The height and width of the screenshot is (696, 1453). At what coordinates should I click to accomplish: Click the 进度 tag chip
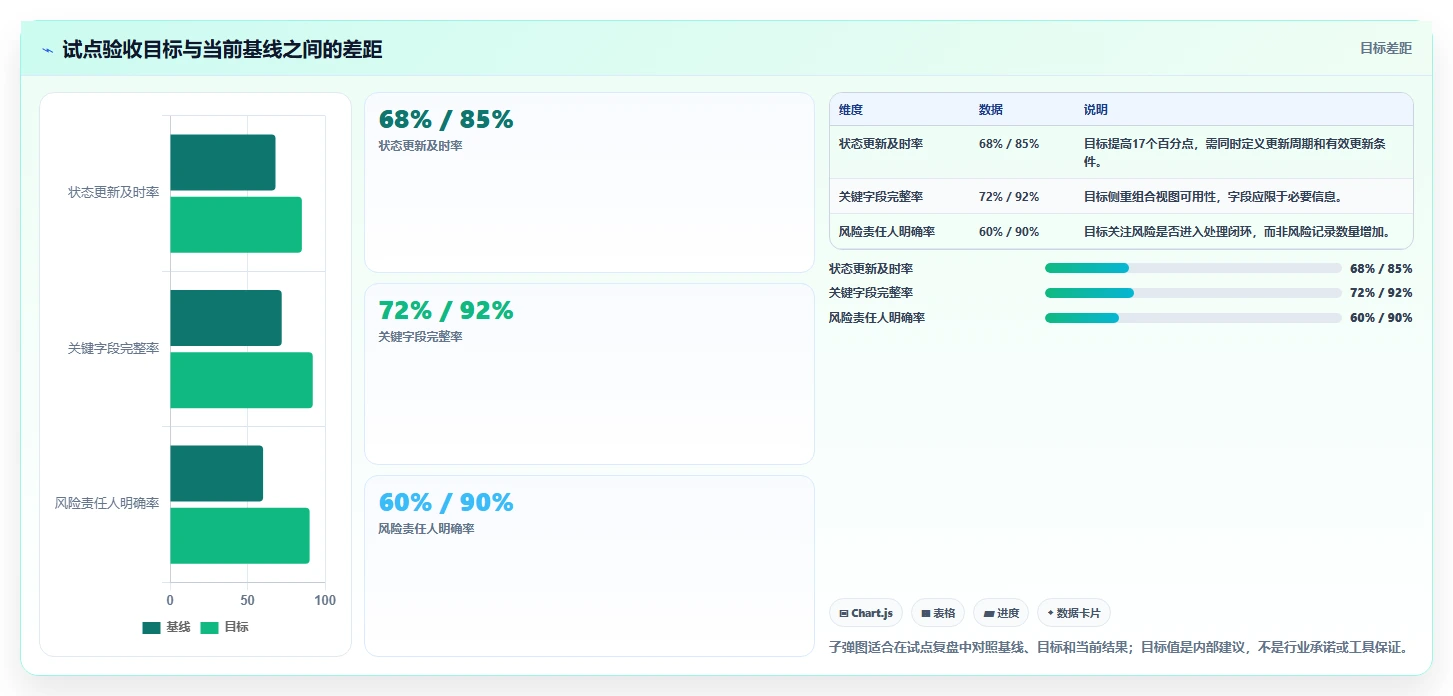click(1001, 613)
